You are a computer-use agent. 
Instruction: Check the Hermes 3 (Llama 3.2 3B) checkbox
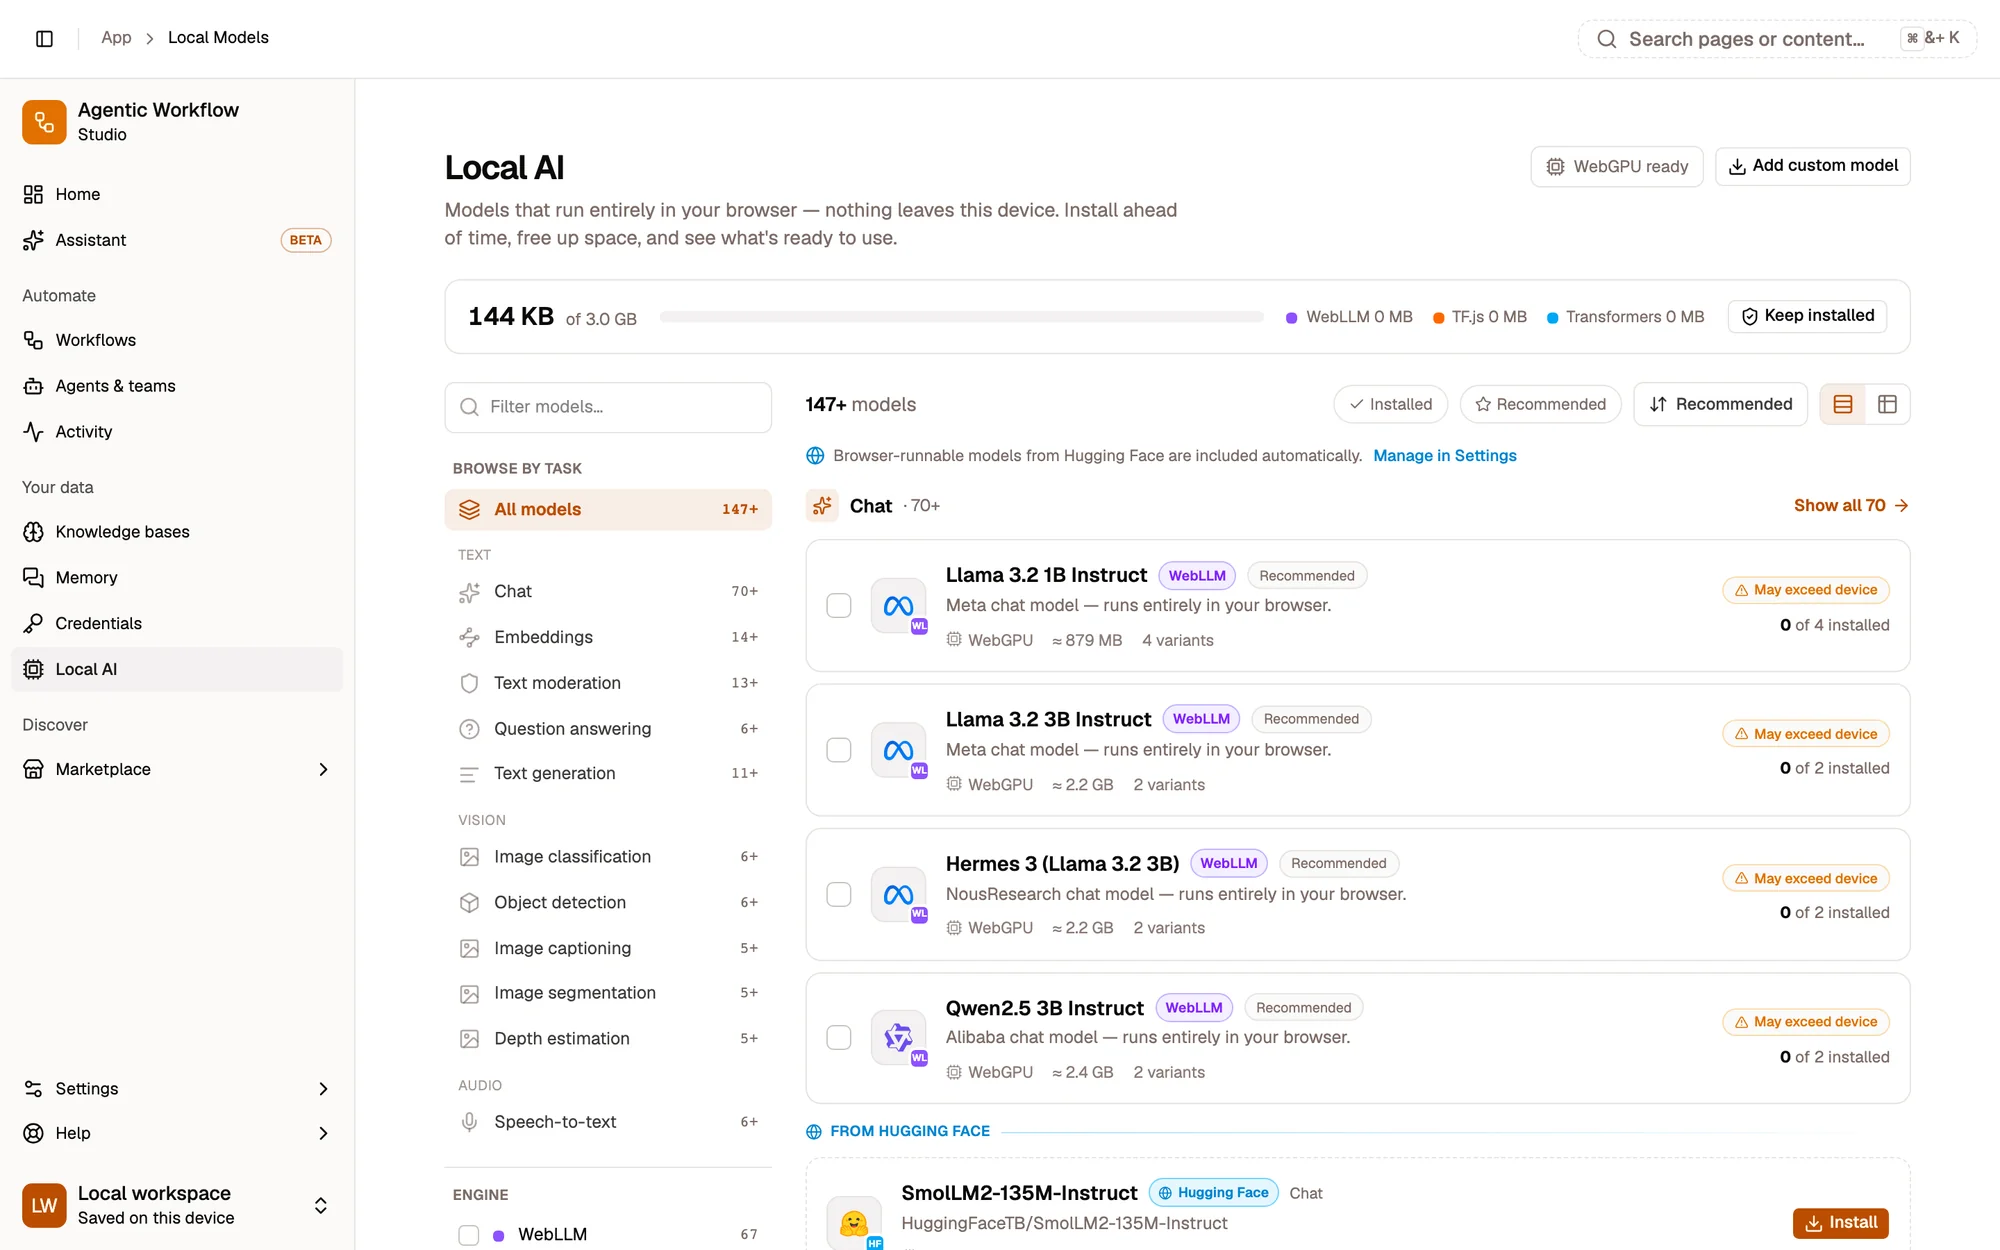tap(839, 894)
